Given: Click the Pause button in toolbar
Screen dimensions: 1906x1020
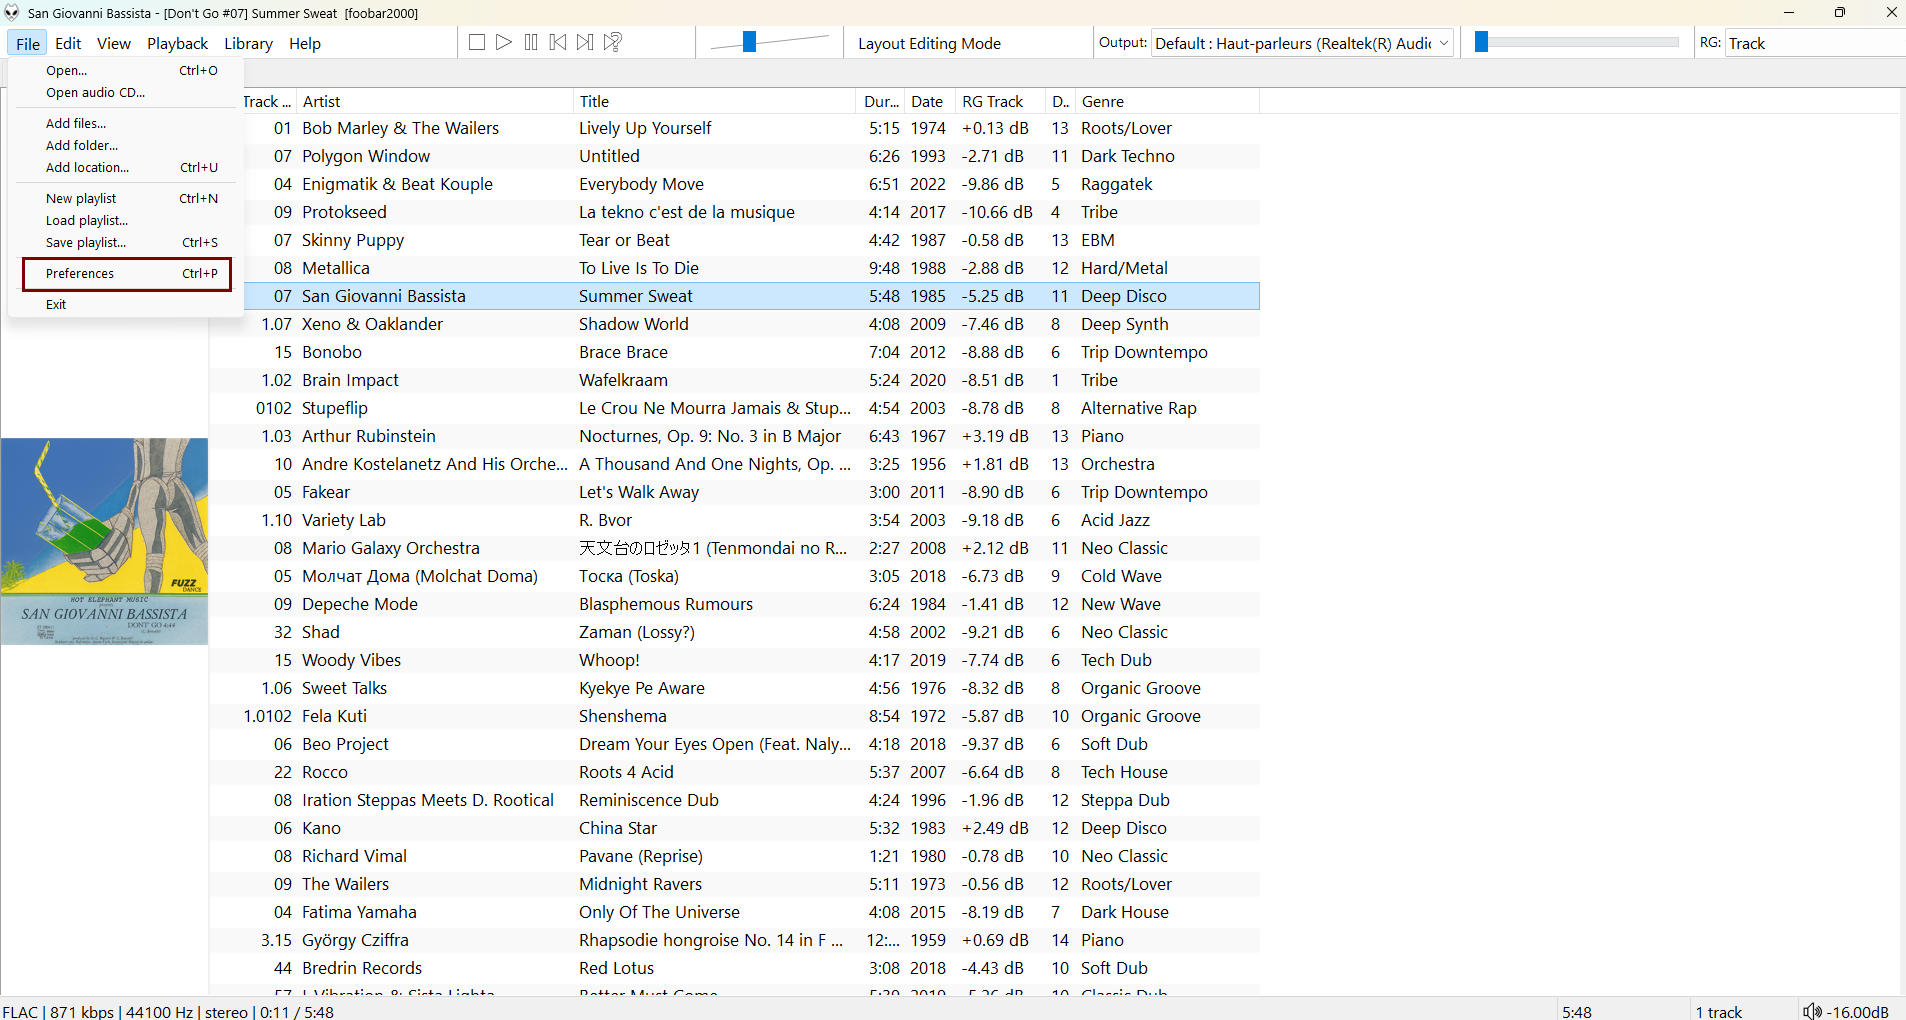Looking at the screenshot, I should point(531,42).
